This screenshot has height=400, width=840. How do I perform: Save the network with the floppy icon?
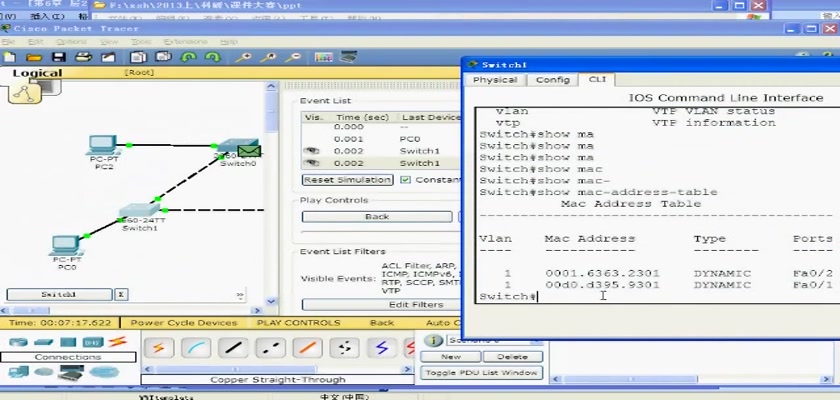point(58,57)
